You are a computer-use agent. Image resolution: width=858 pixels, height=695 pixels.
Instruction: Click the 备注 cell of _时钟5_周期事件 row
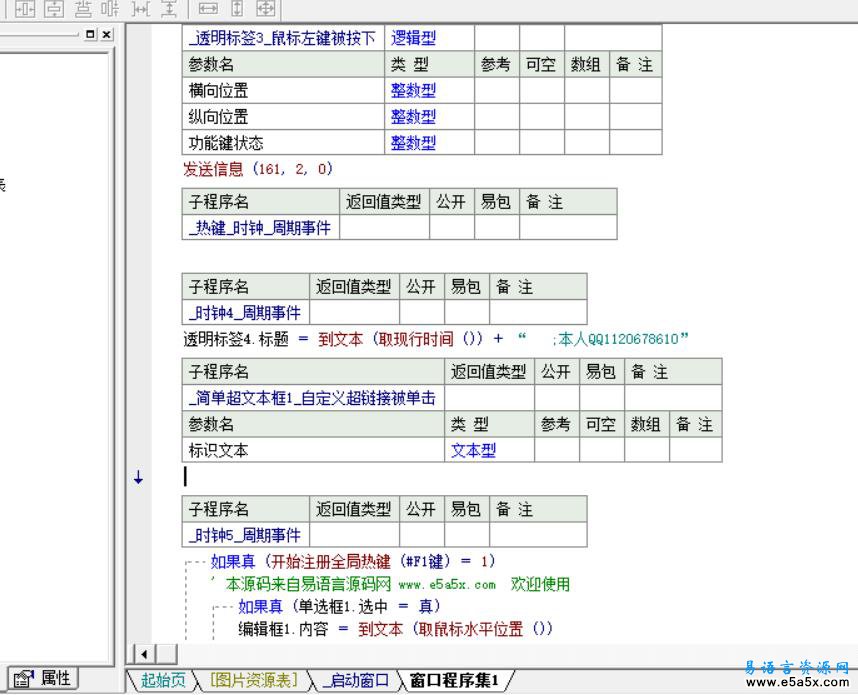(538, 535)
